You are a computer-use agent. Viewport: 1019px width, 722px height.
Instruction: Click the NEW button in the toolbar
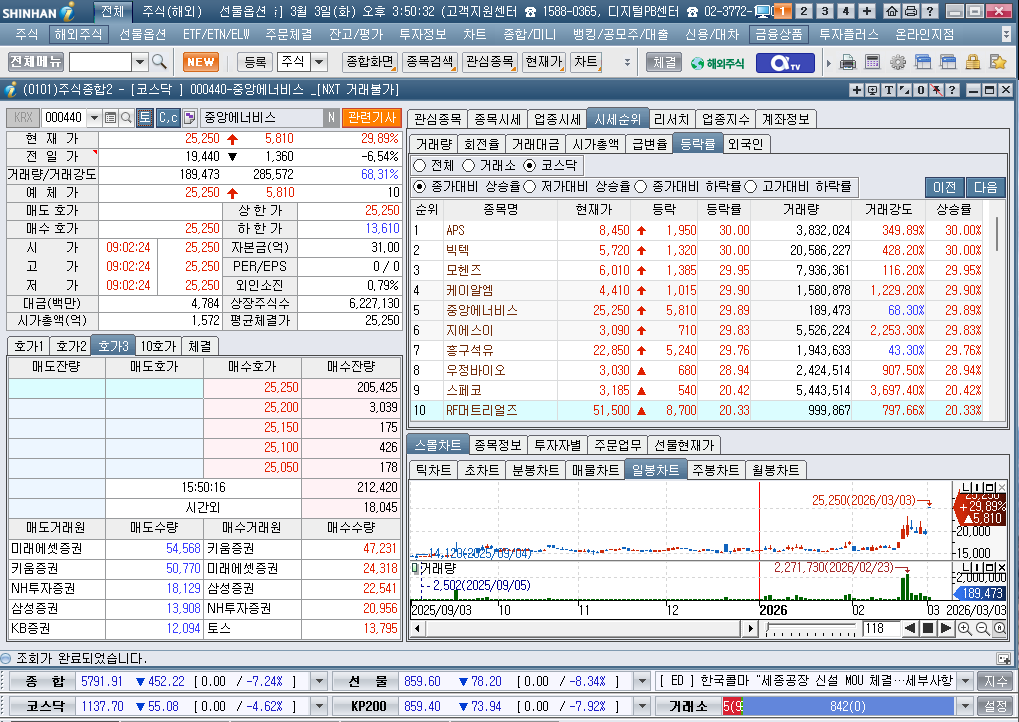click(201, 62)
